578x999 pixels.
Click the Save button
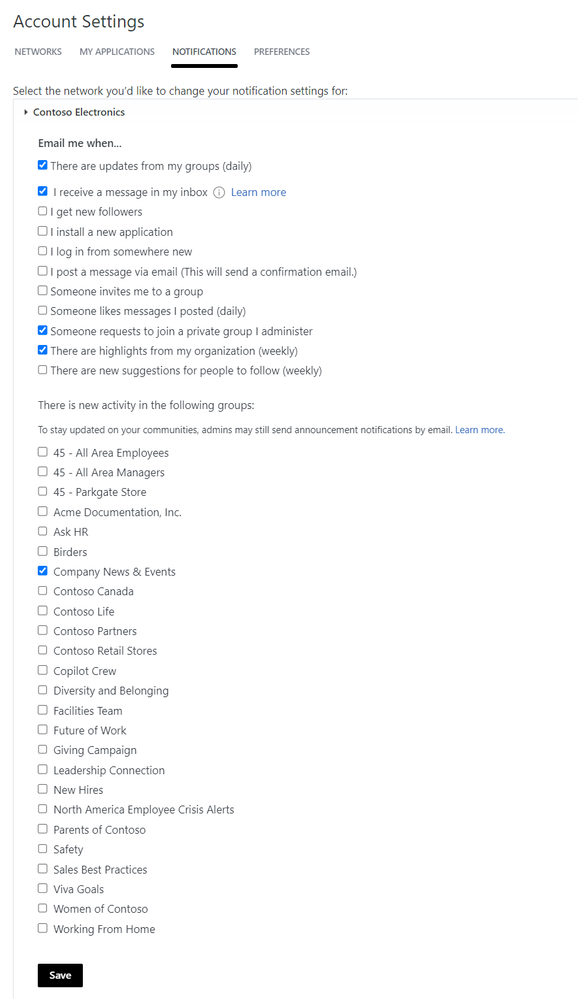59,975
